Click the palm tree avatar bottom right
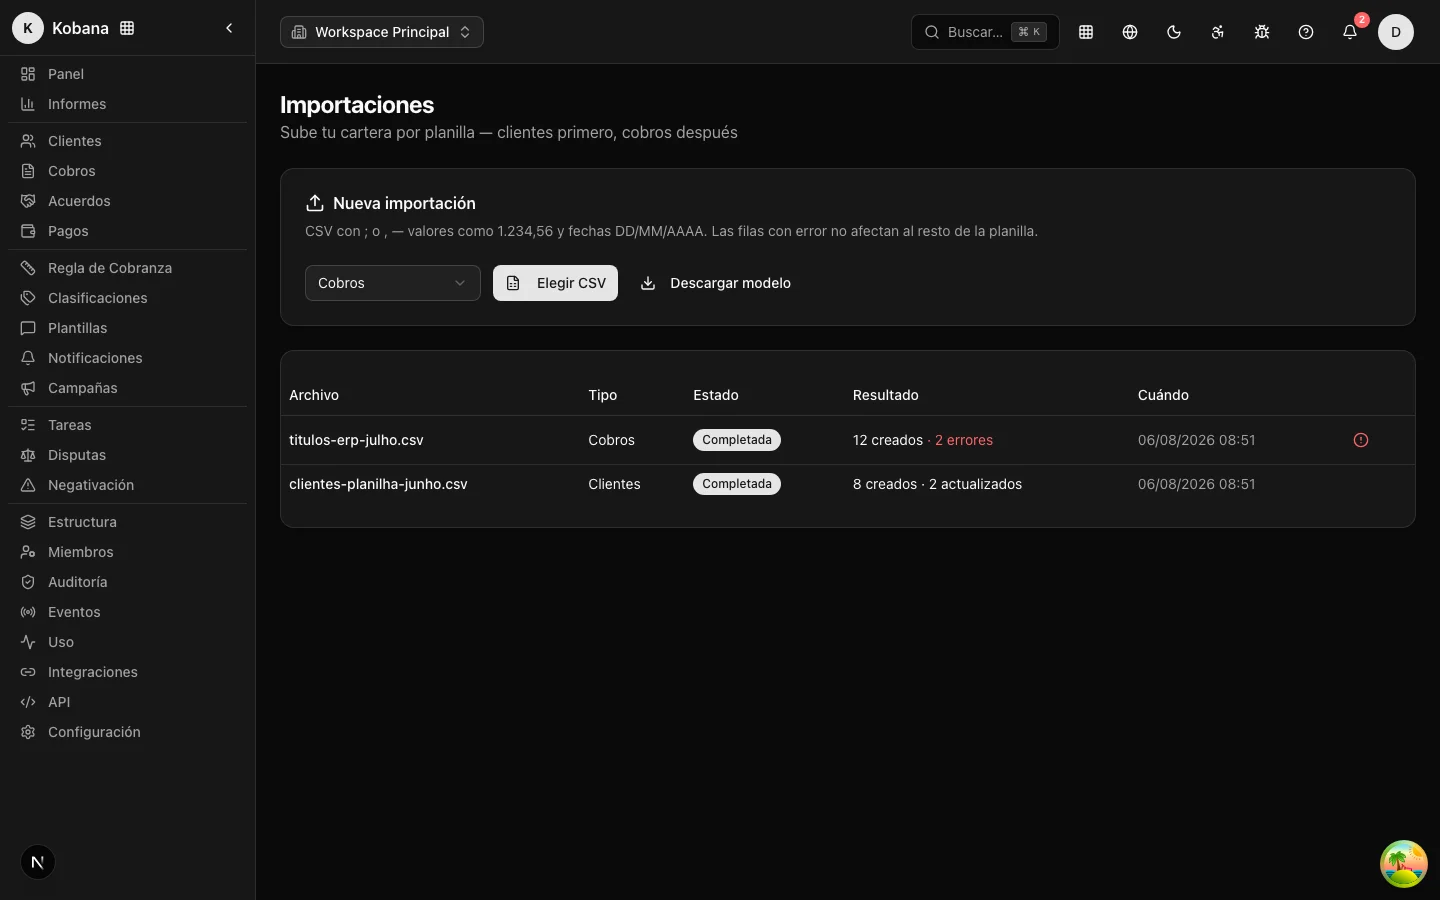Screen dimensions: 1440x900 [1404, 864]
